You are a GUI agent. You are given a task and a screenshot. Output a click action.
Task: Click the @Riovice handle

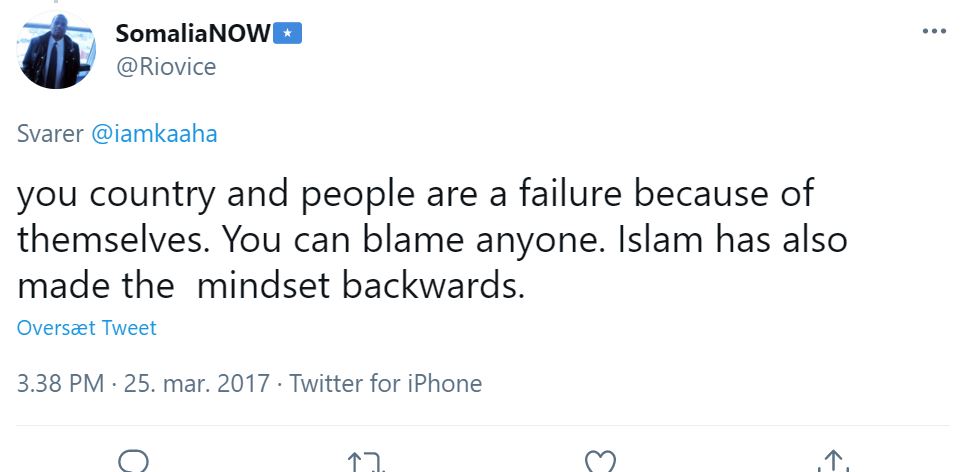[166, 66]
